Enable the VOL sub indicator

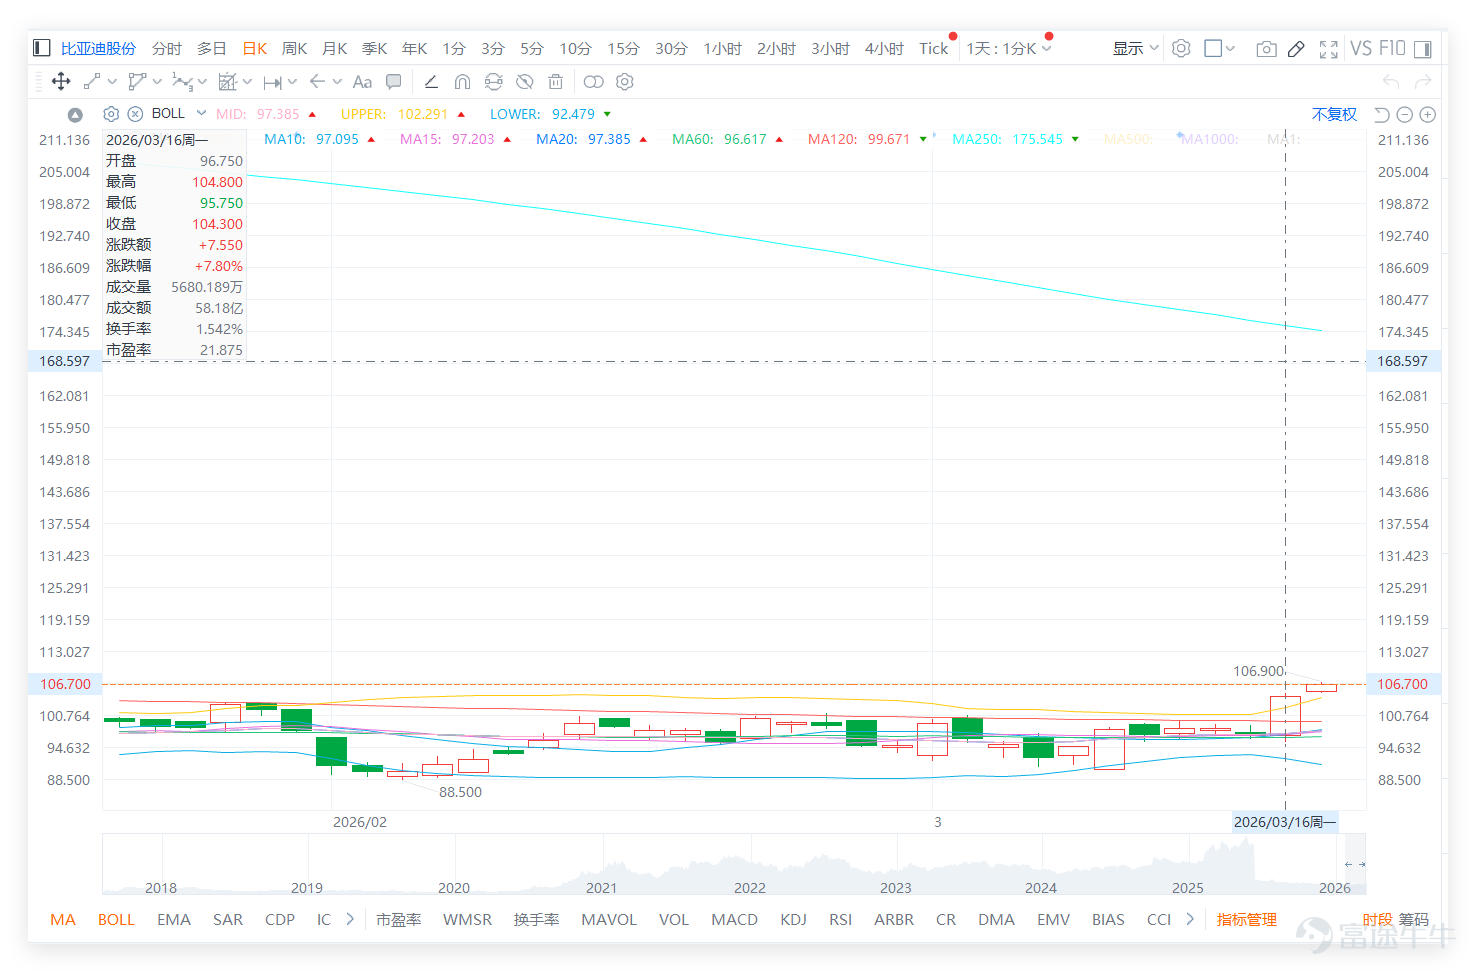pos(673,919)
